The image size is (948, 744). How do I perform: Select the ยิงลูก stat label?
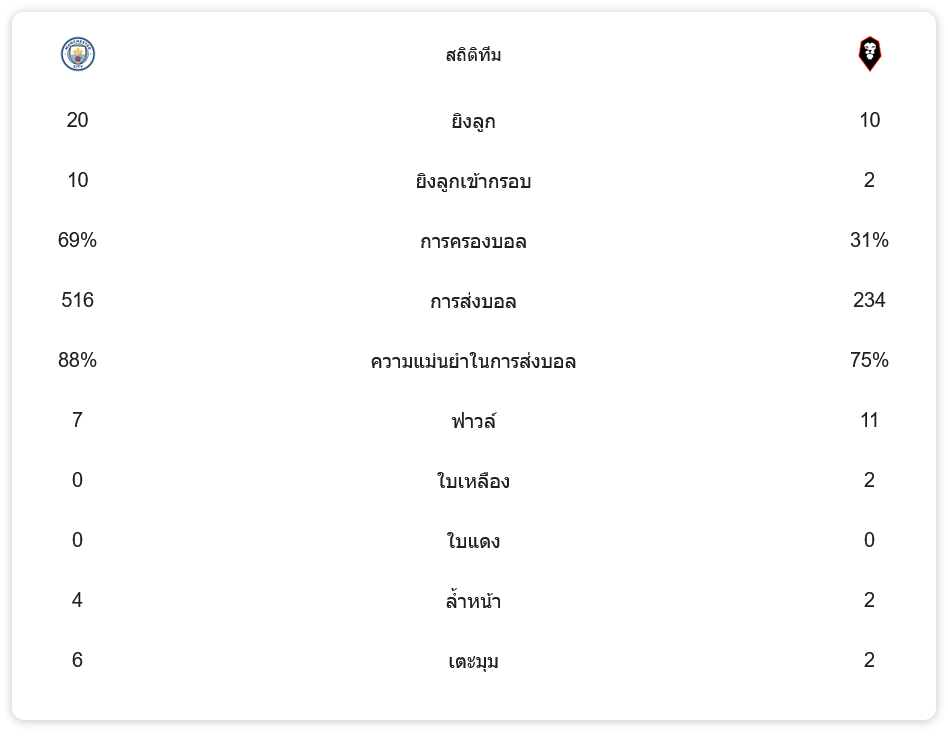pyautogui.click(x=473, y=121)
